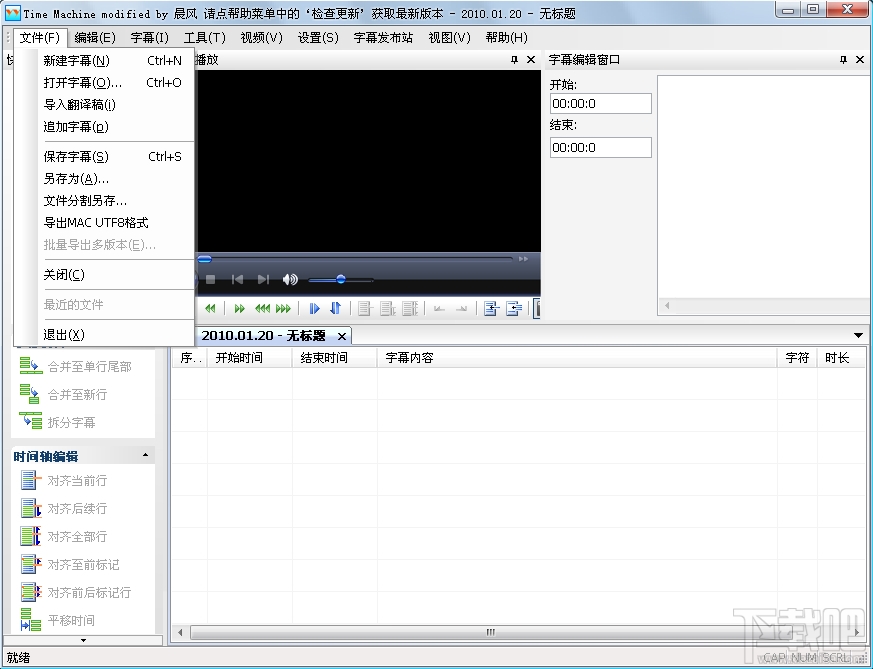Click the player fast-forward arrows beside seek bar
This screenshot has height=669, width=873.
pos(523,259)
